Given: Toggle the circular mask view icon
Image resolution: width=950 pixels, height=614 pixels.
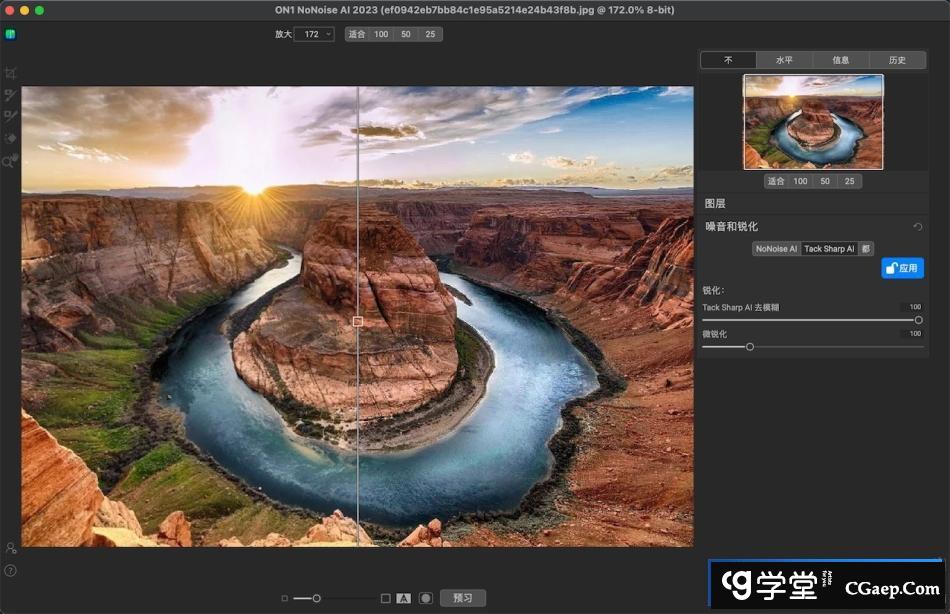Looking at the screenshot, I should click(425, 598).
